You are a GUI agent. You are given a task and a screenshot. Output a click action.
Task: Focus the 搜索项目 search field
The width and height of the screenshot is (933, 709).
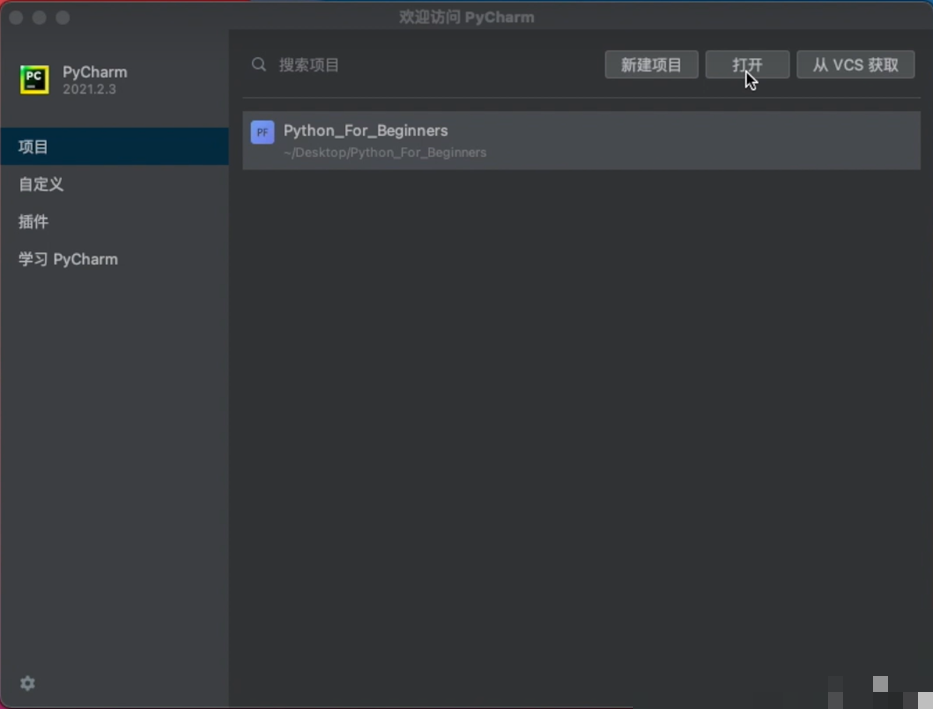(422, 64)
